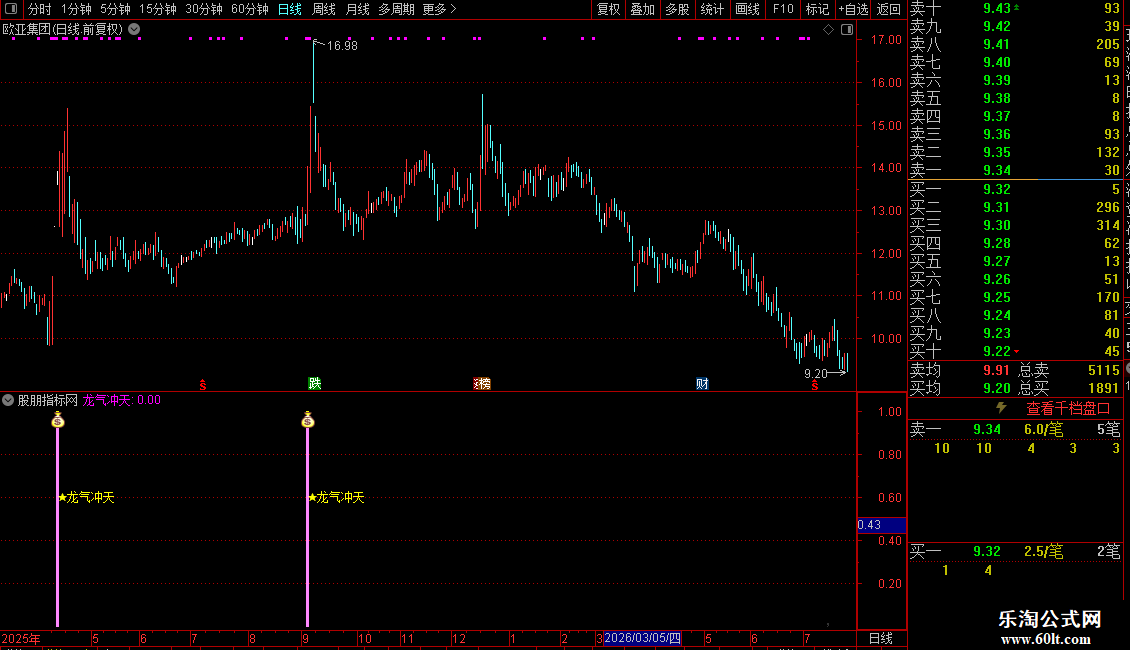1130x650 pixels.
Task: Toggle the left sidebar panel icon
Action: coord(11,9)
